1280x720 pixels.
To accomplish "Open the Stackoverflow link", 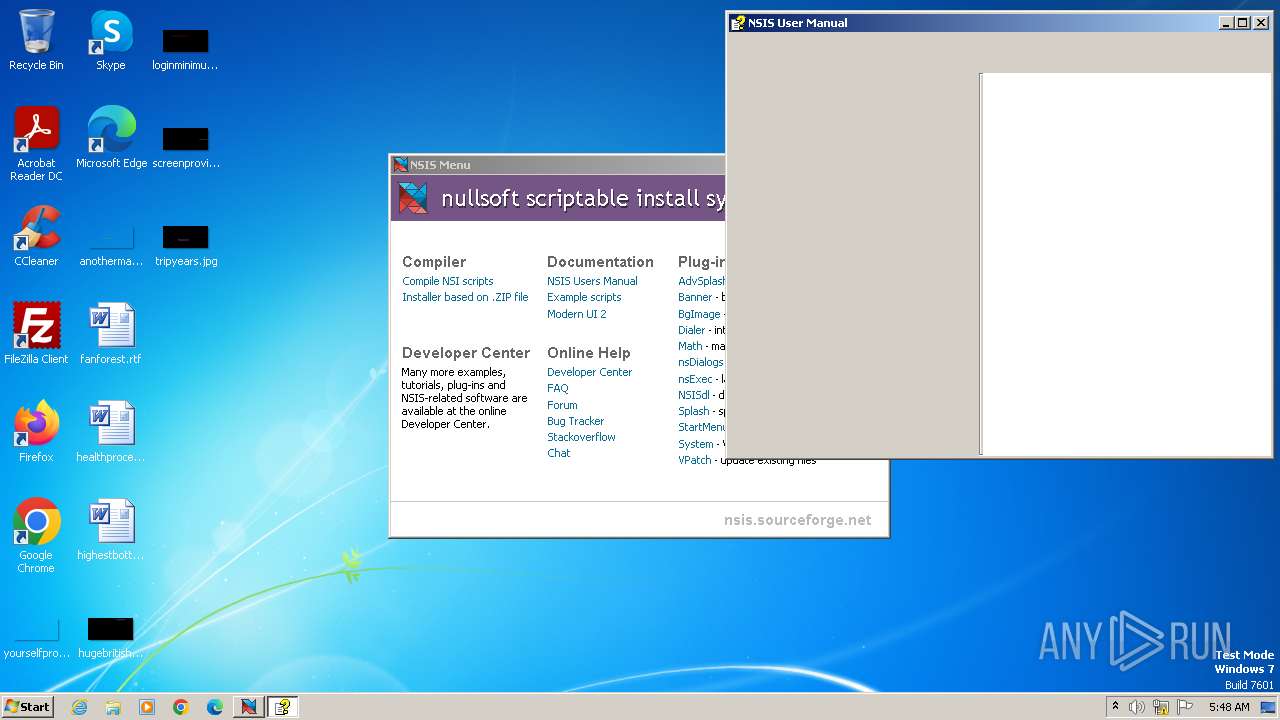I will pos(581,437).
